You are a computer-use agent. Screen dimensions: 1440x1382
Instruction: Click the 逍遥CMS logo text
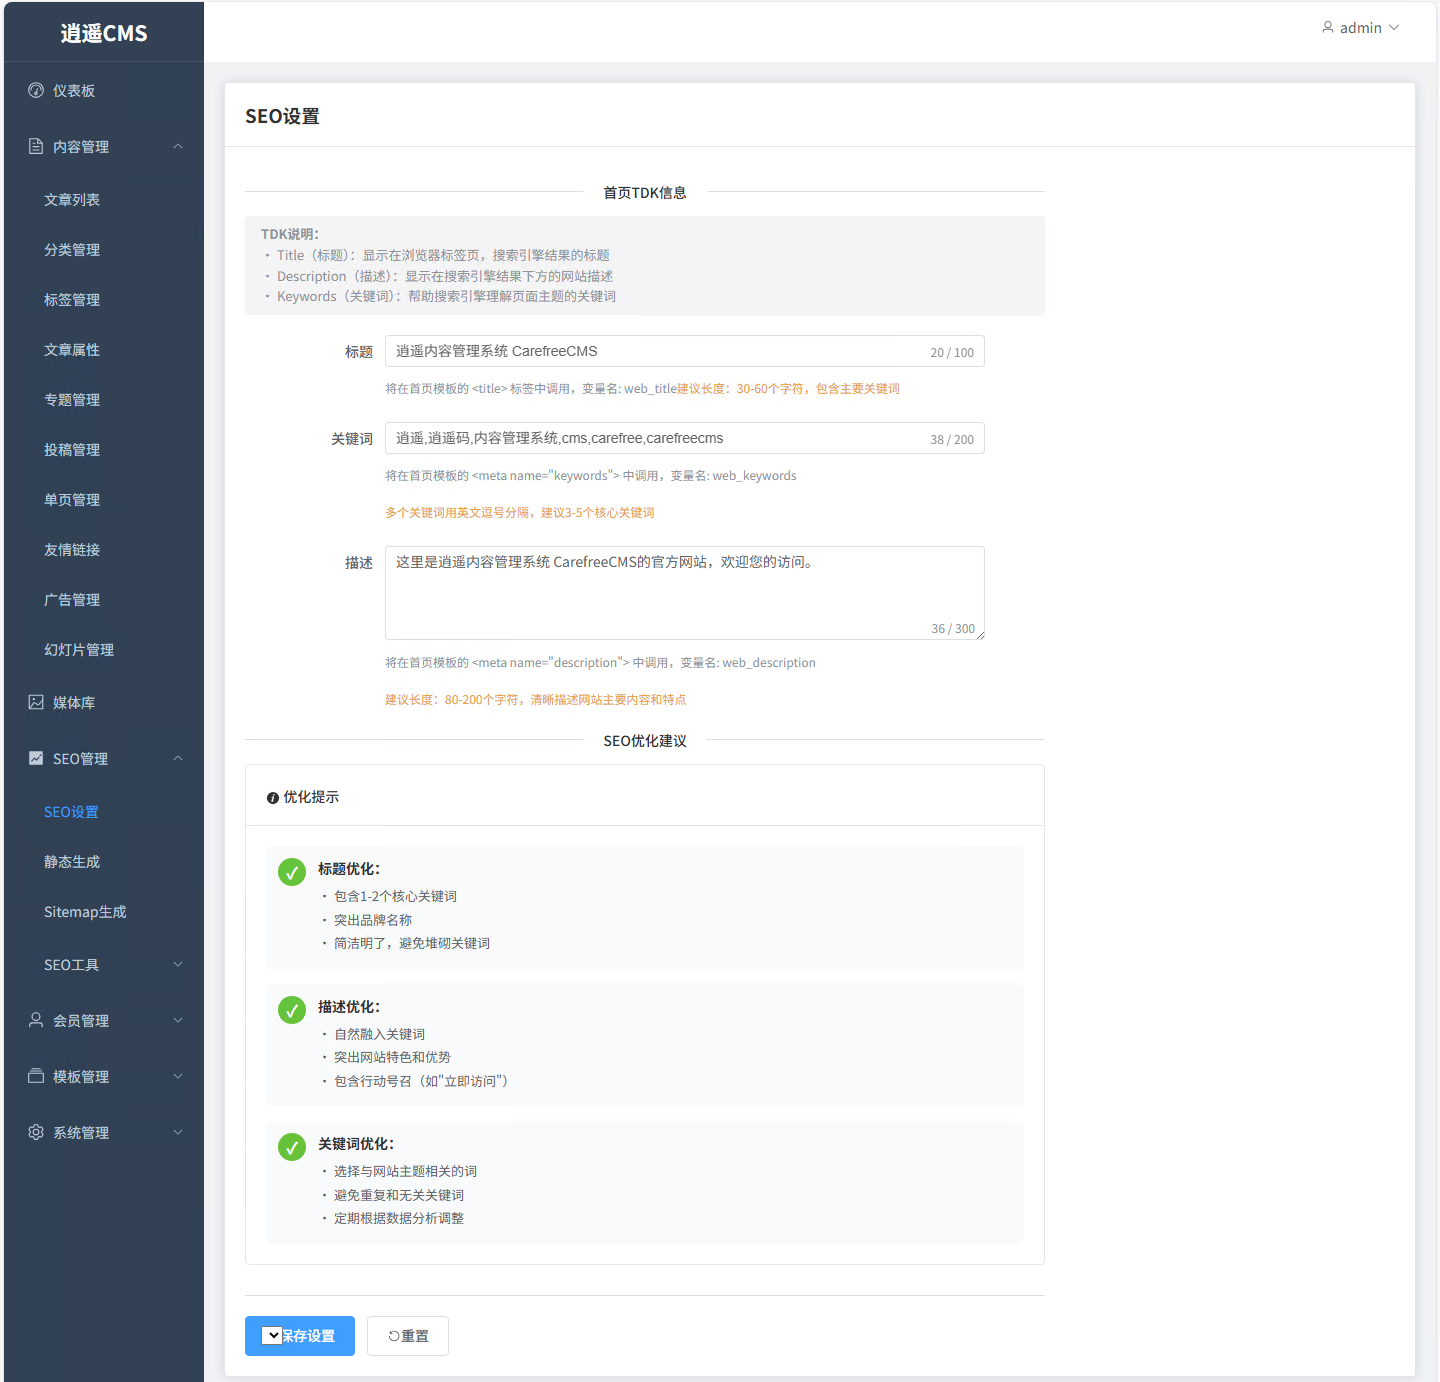click(104, 33)
